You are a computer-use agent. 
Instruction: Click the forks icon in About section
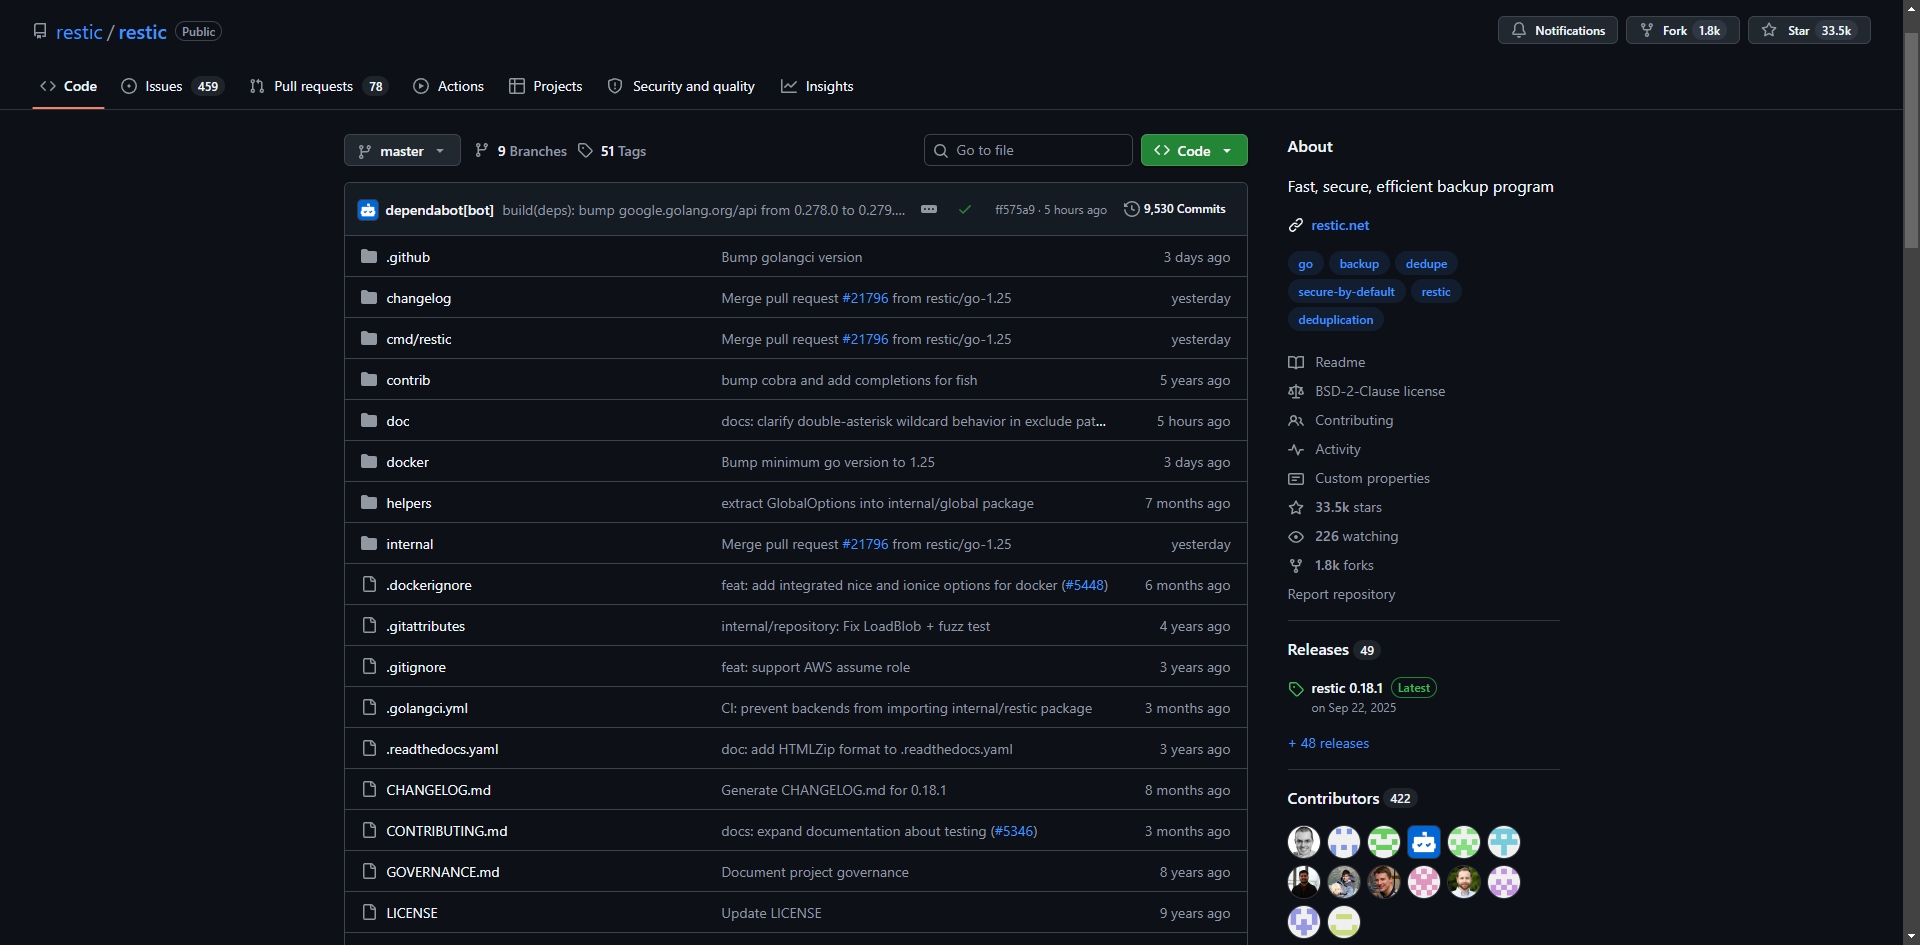click(x=1296, y=566)
